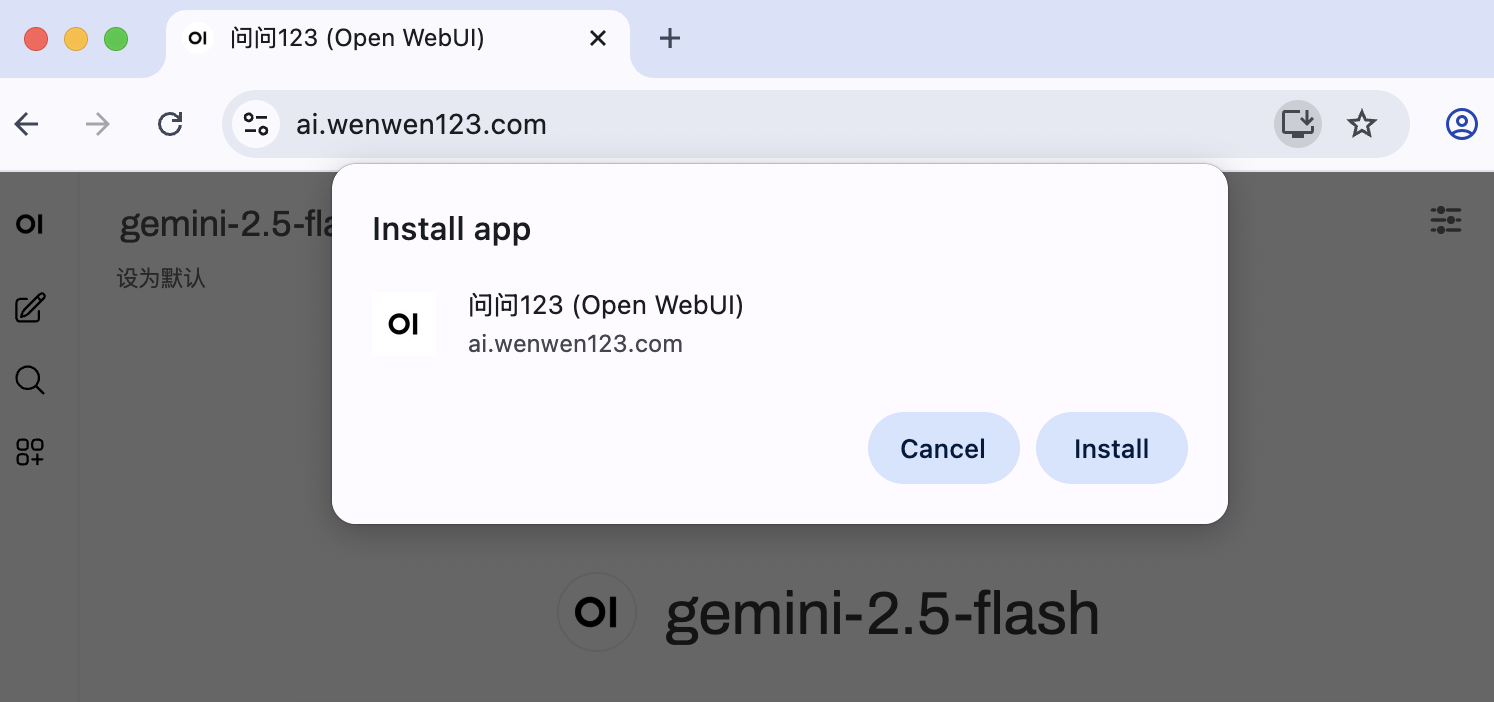The image size is (1494, 702).
Task: Click the Open WebUI logo in the sidebar
Action: point(30,224)
